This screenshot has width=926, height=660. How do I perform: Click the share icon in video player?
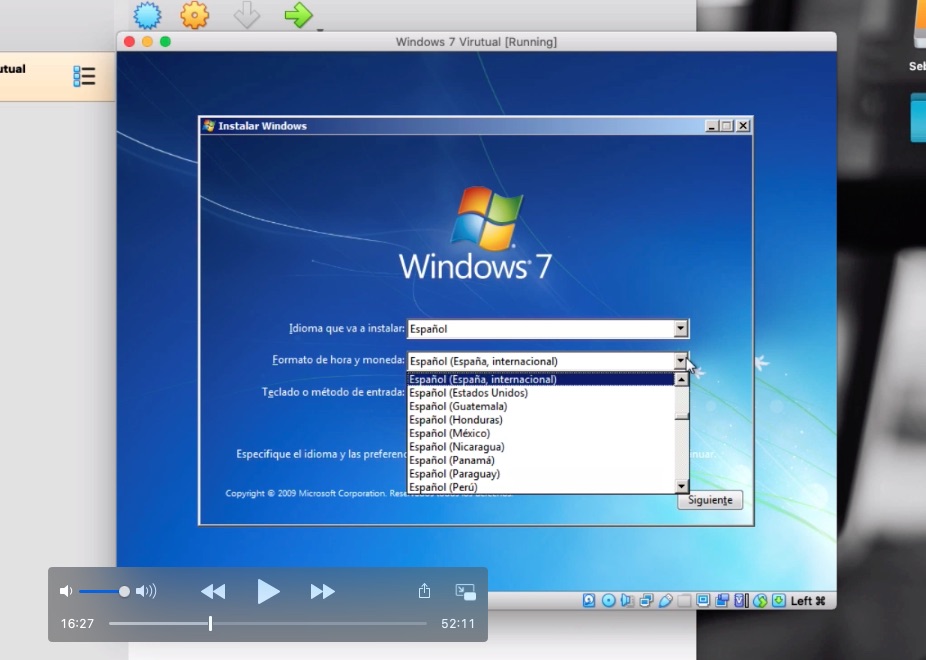pyautogui.click(x=424, y=590)
